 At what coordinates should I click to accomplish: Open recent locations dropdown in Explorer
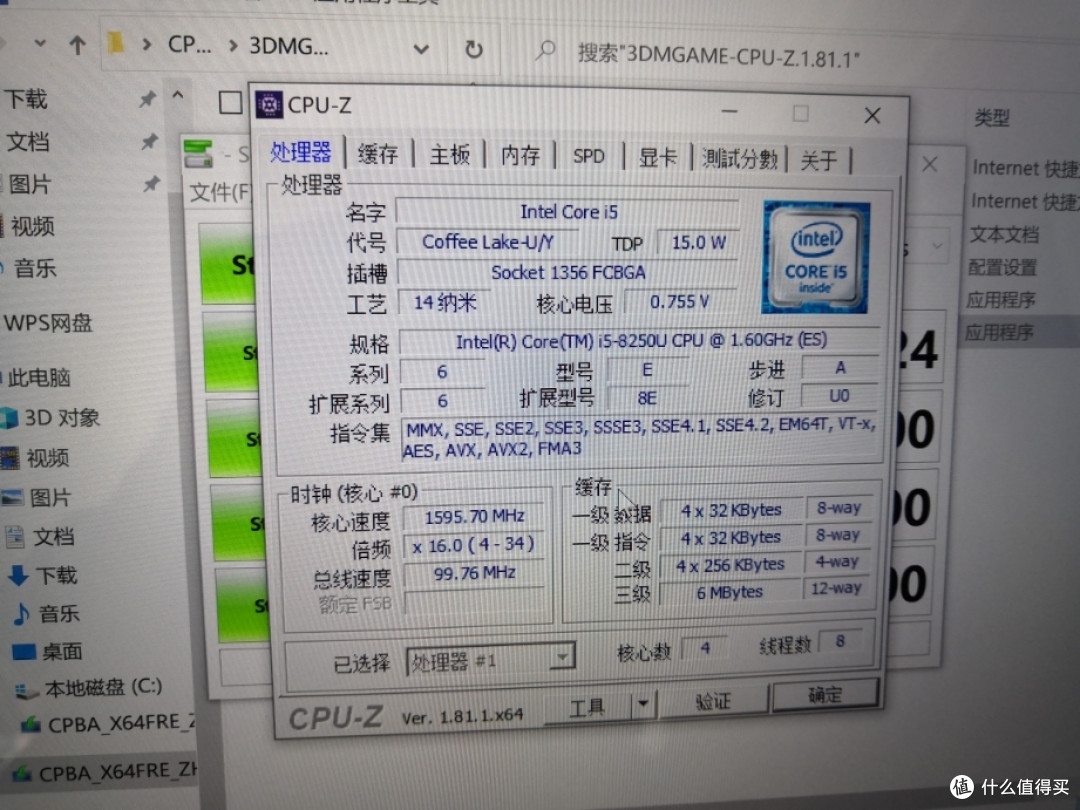pyautogui.click(x=40, y=43)
